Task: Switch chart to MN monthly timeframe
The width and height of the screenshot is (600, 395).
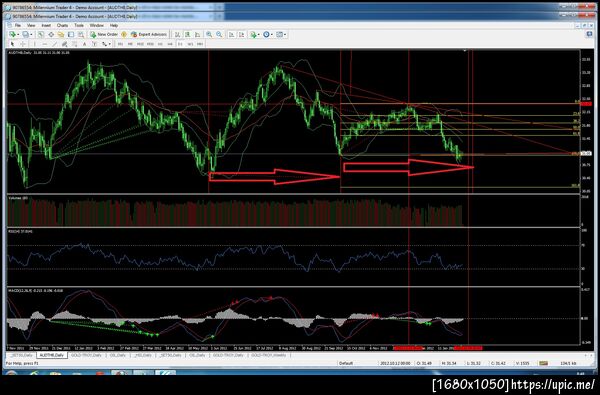Action: 200,44
